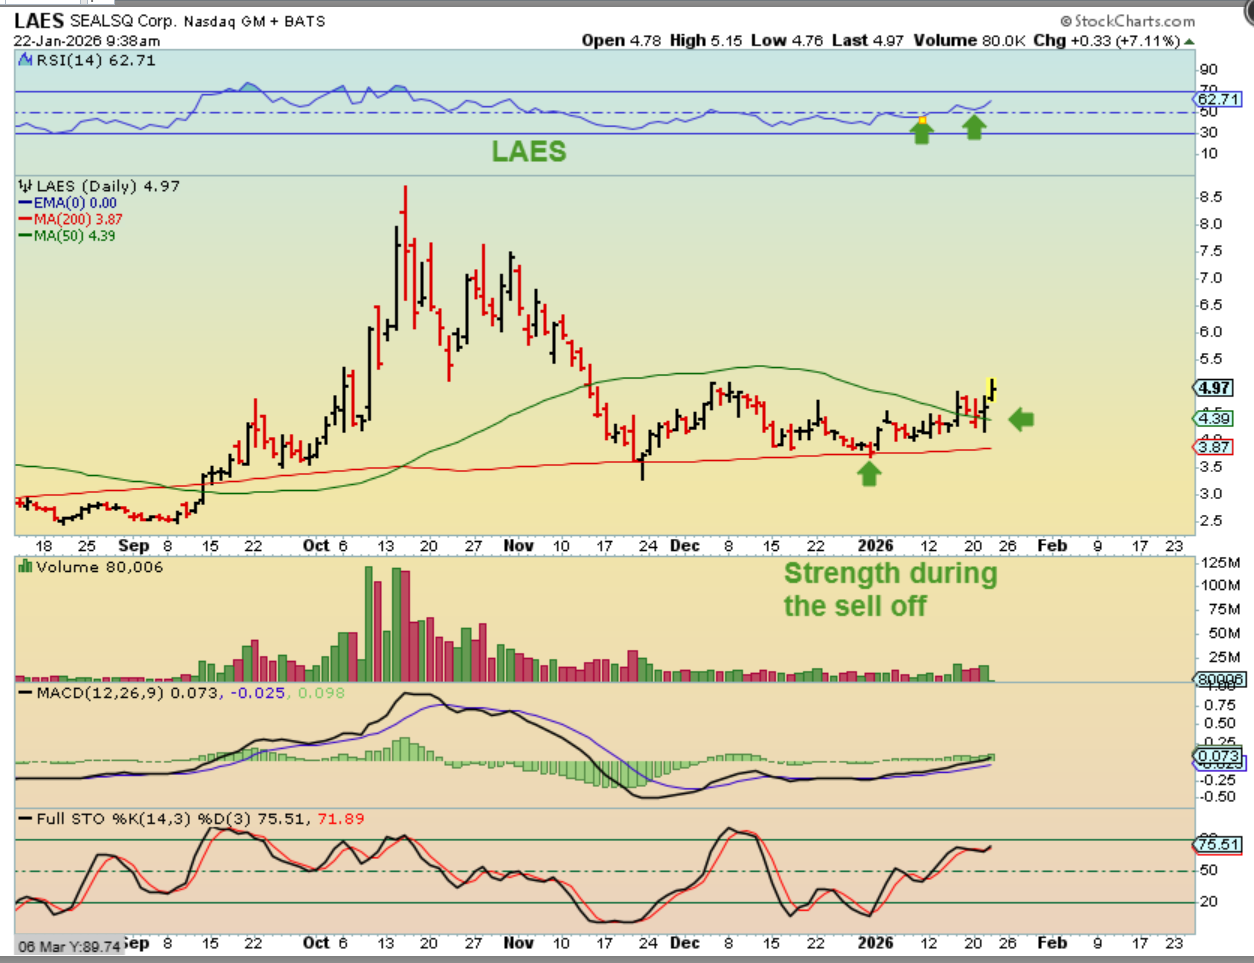Click the RSI(14) 62.71 panel label
This screenshot has width=1254, height=963.
coord(96,60)
